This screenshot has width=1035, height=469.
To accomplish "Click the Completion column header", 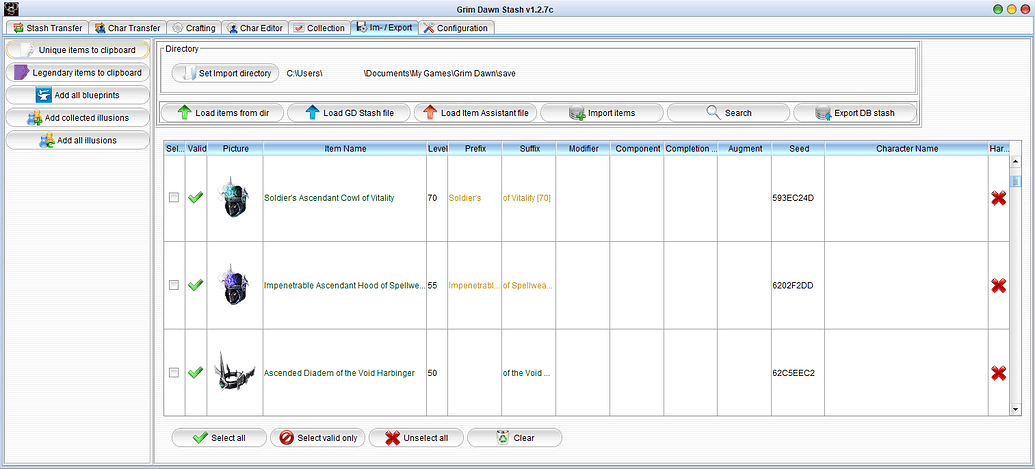I will [690, 149].
